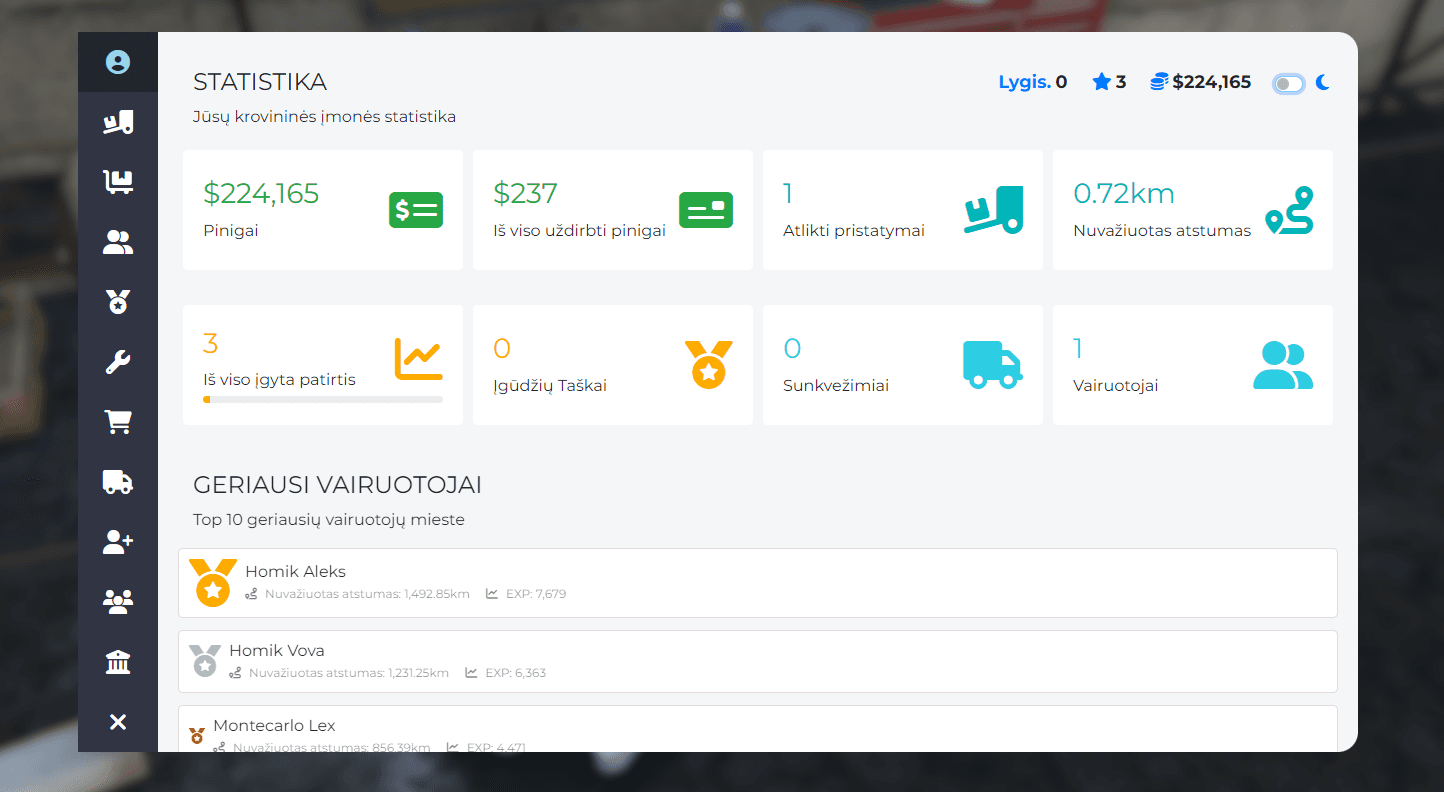This screenshot has height=792, width=1444.
Task: Click the truck icon in Sunkvežimiai card
Action: coord(993,365)
